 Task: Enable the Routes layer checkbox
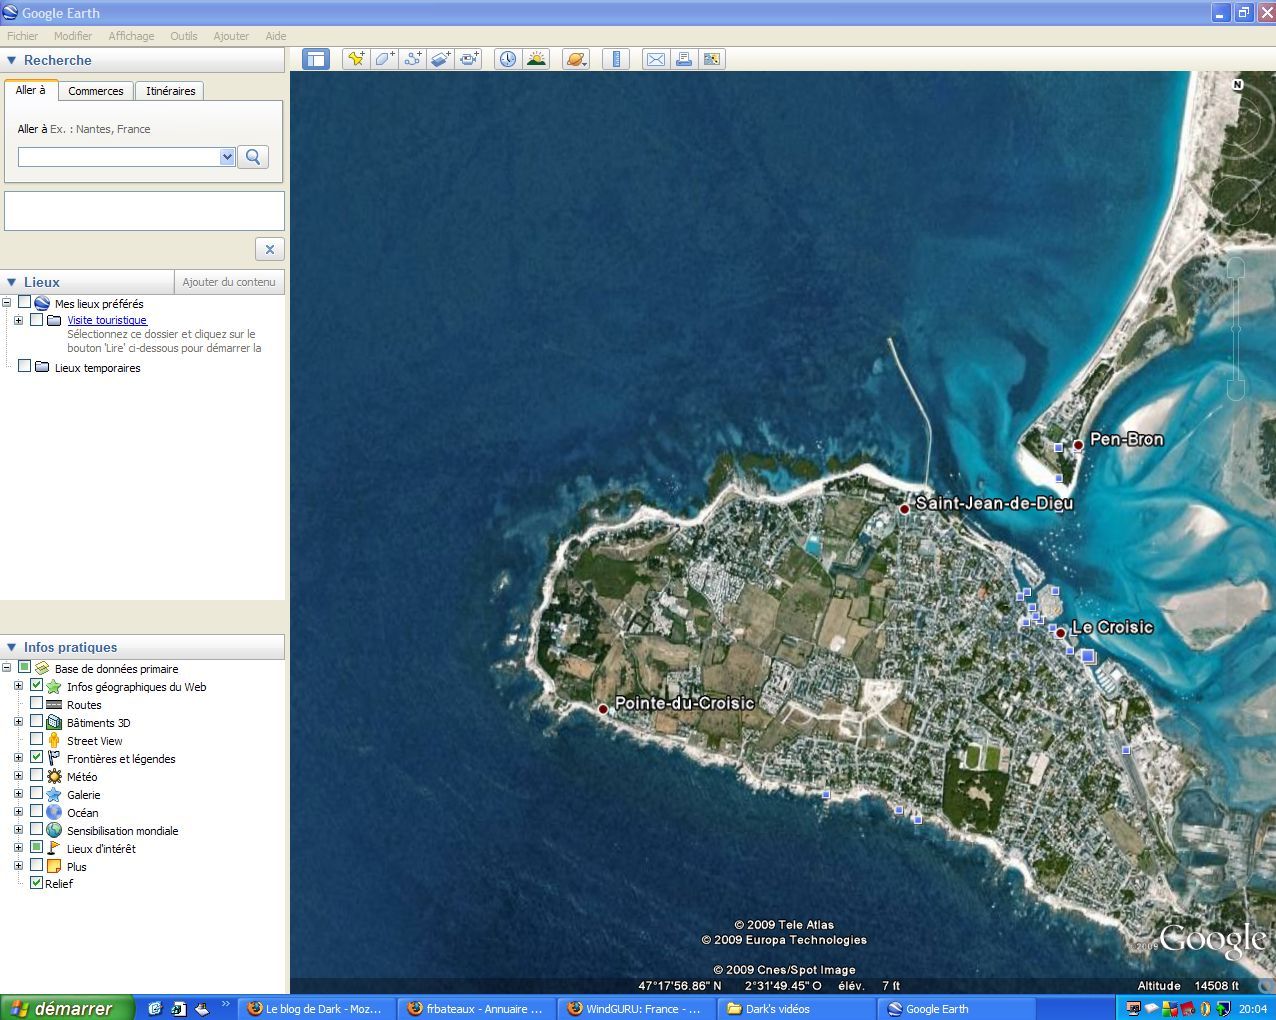click(x=37, y=704)
